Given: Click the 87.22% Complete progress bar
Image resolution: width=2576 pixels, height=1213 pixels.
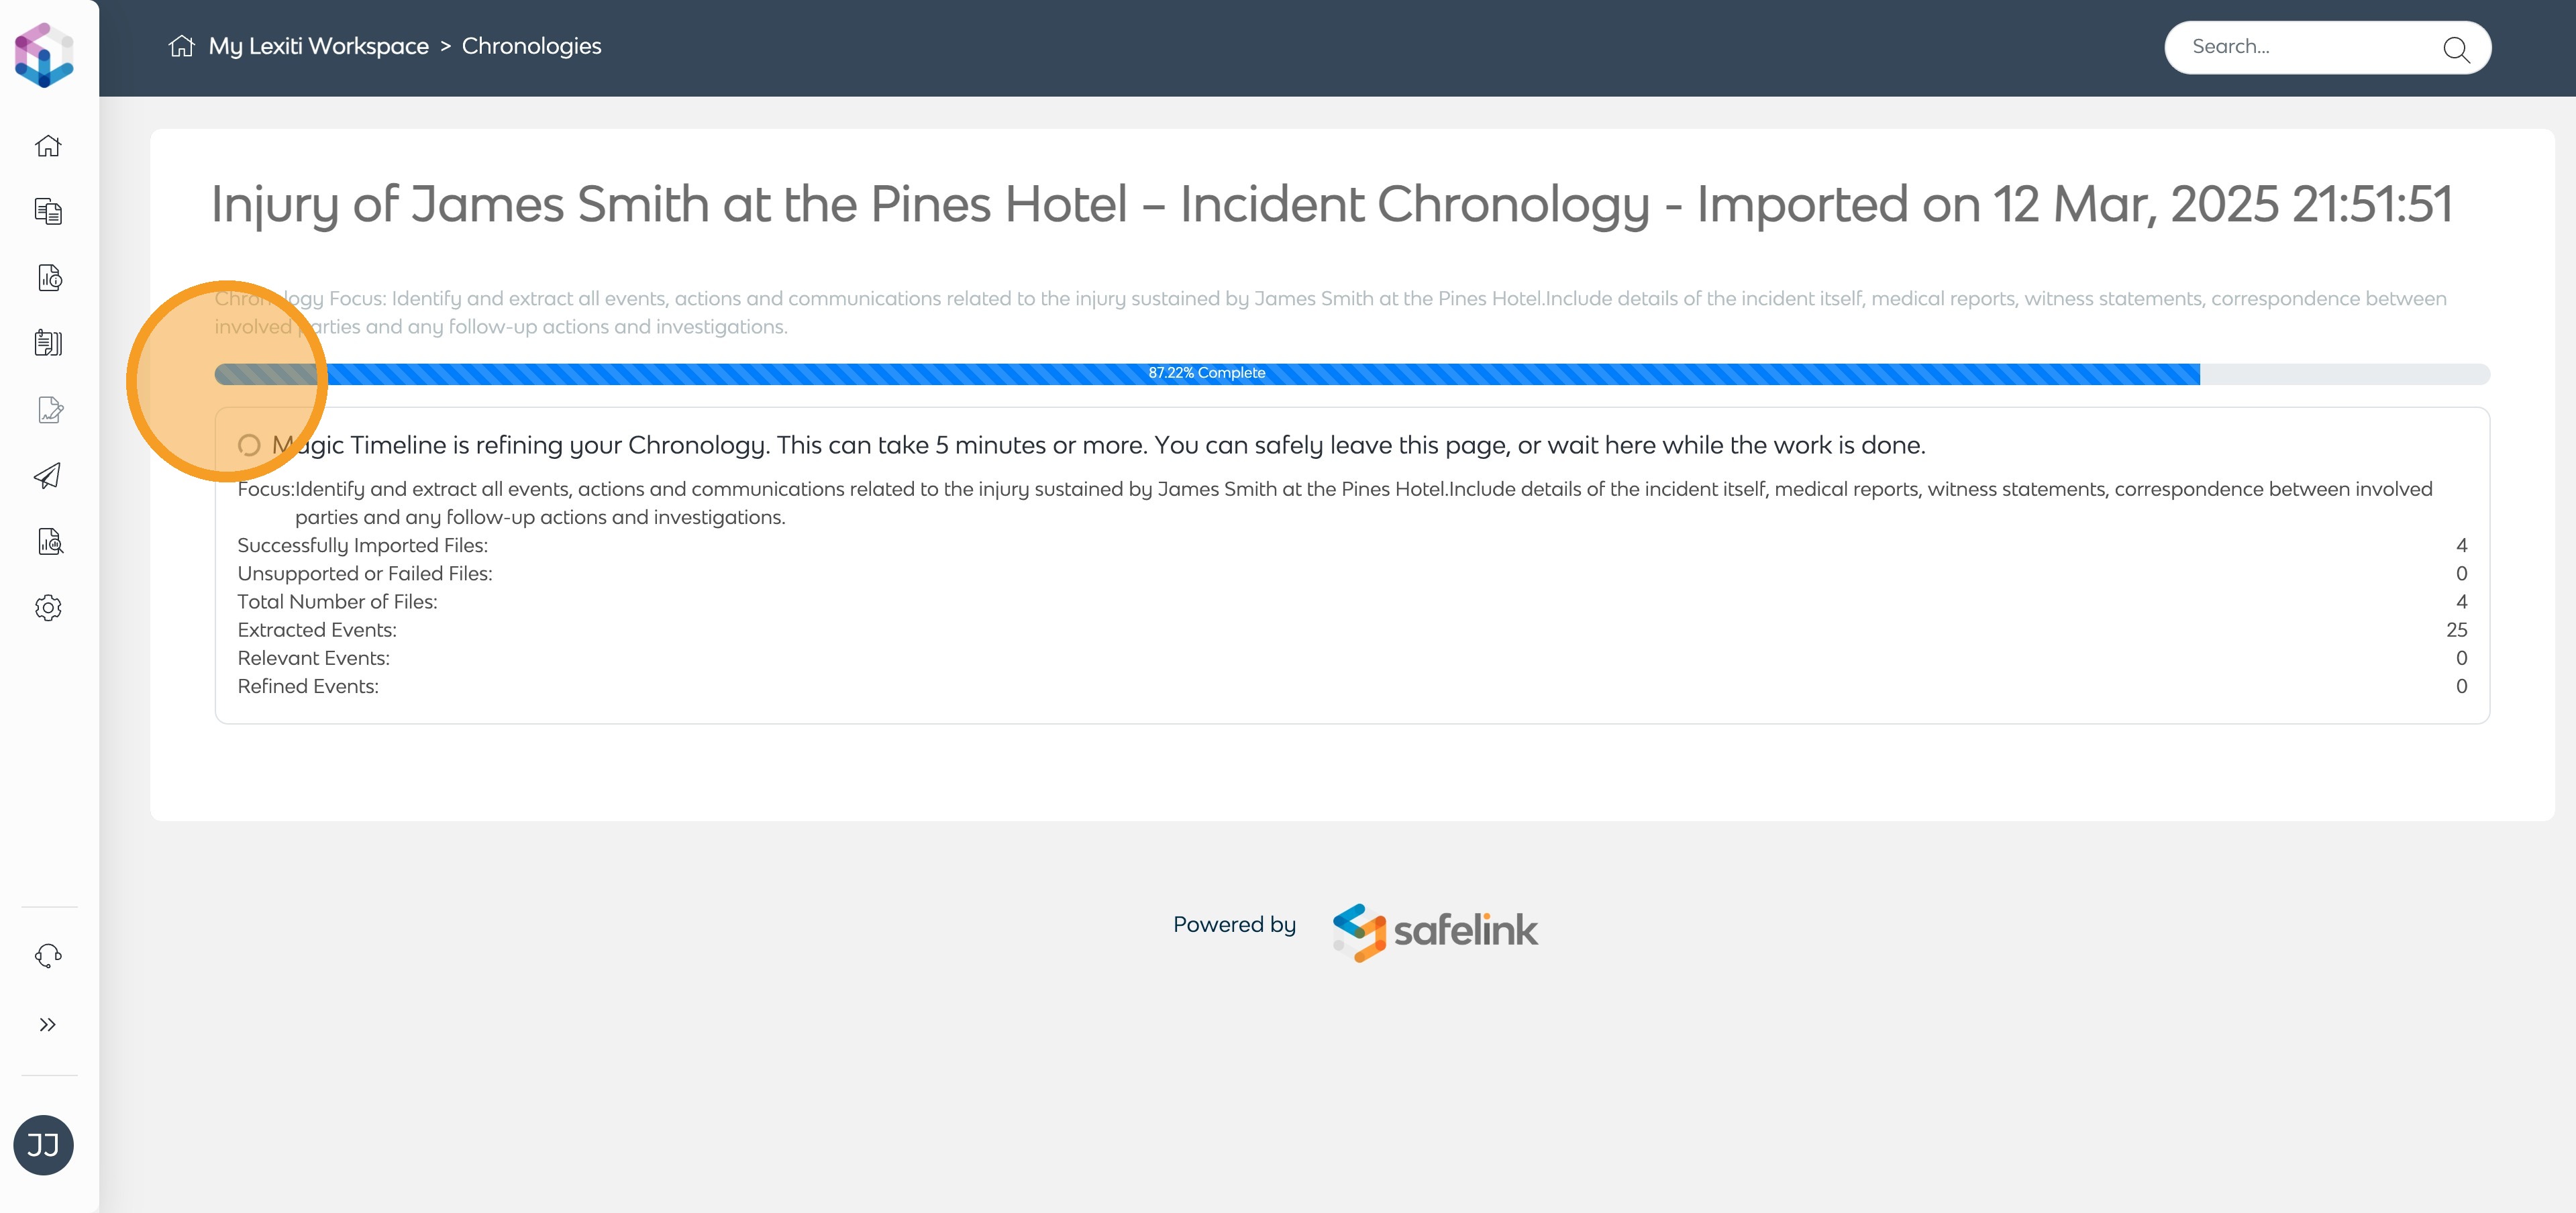Looking at the screenshot, I should pyautogui.click(x=1206, y=373).
